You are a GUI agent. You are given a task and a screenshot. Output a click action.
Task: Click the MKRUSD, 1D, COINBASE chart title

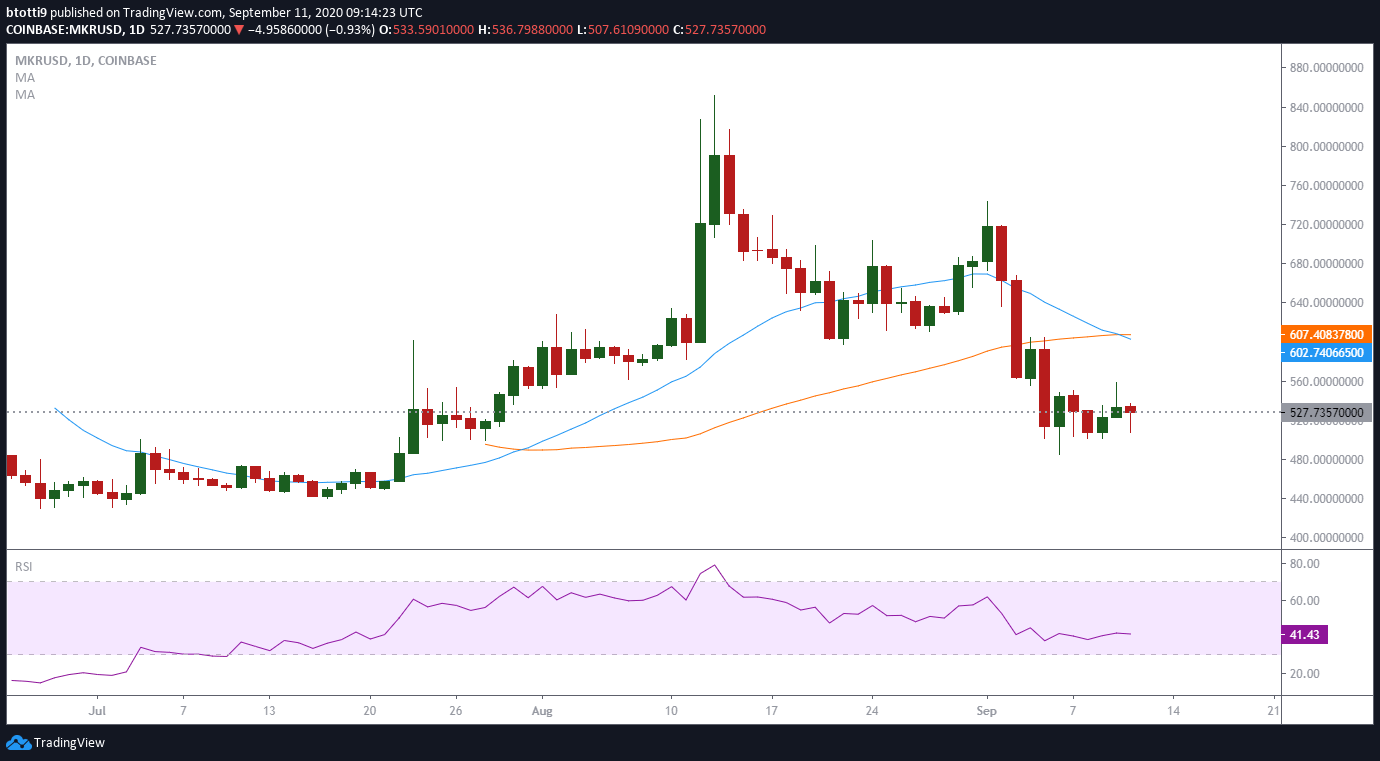pyautogui.click(x=85, y=60)
